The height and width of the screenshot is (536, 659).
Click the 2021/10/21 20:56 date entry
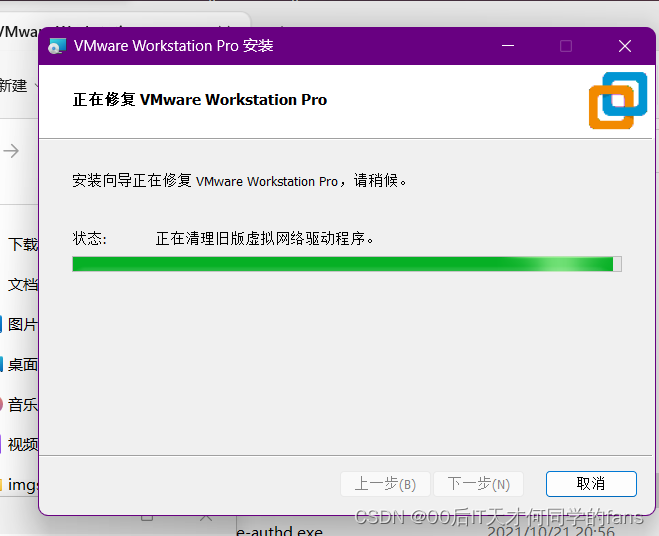coord(551,531)
